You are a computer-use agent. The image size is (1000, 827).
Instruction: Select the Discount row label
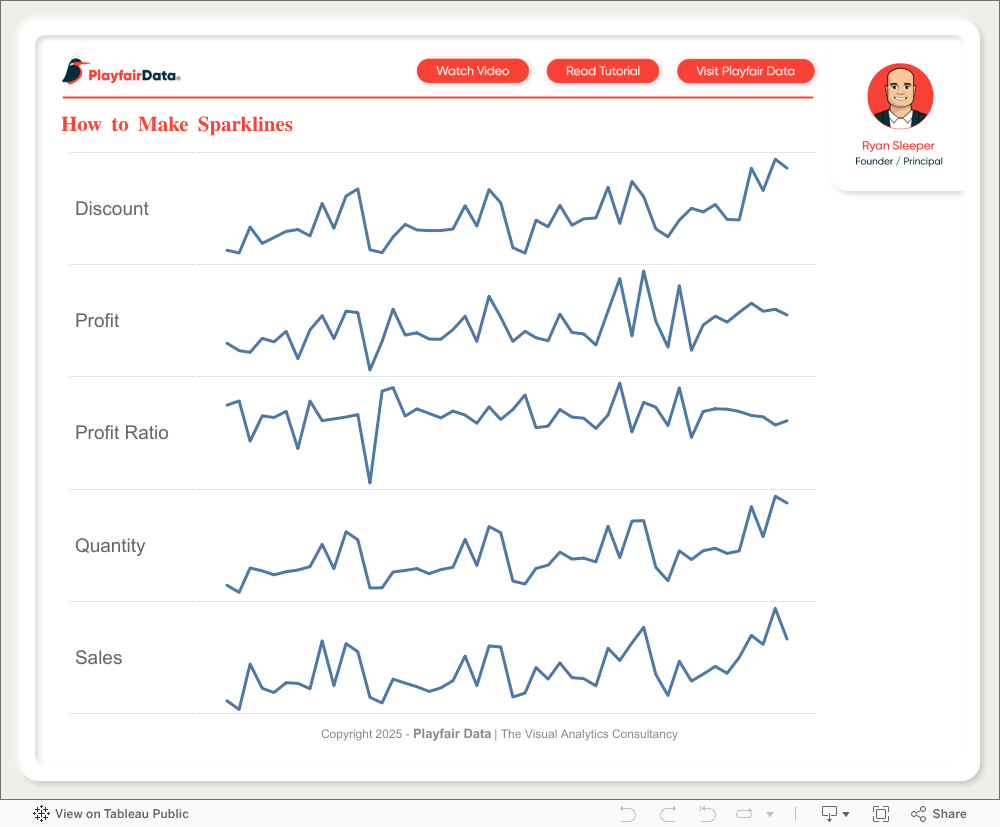[112, 209]
